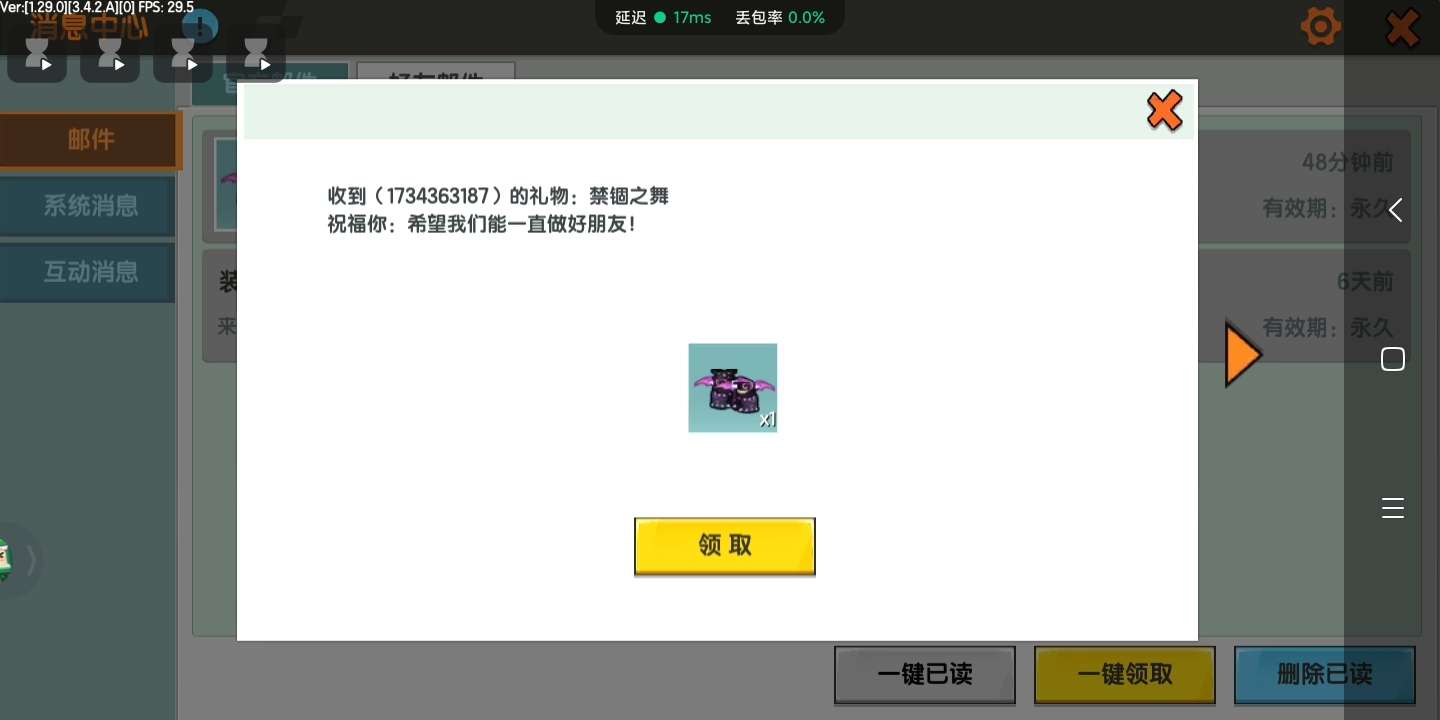Claim the gift with 领取 button
The width and height of the screenshot is (1440, 720).
[x=724, y=546]
